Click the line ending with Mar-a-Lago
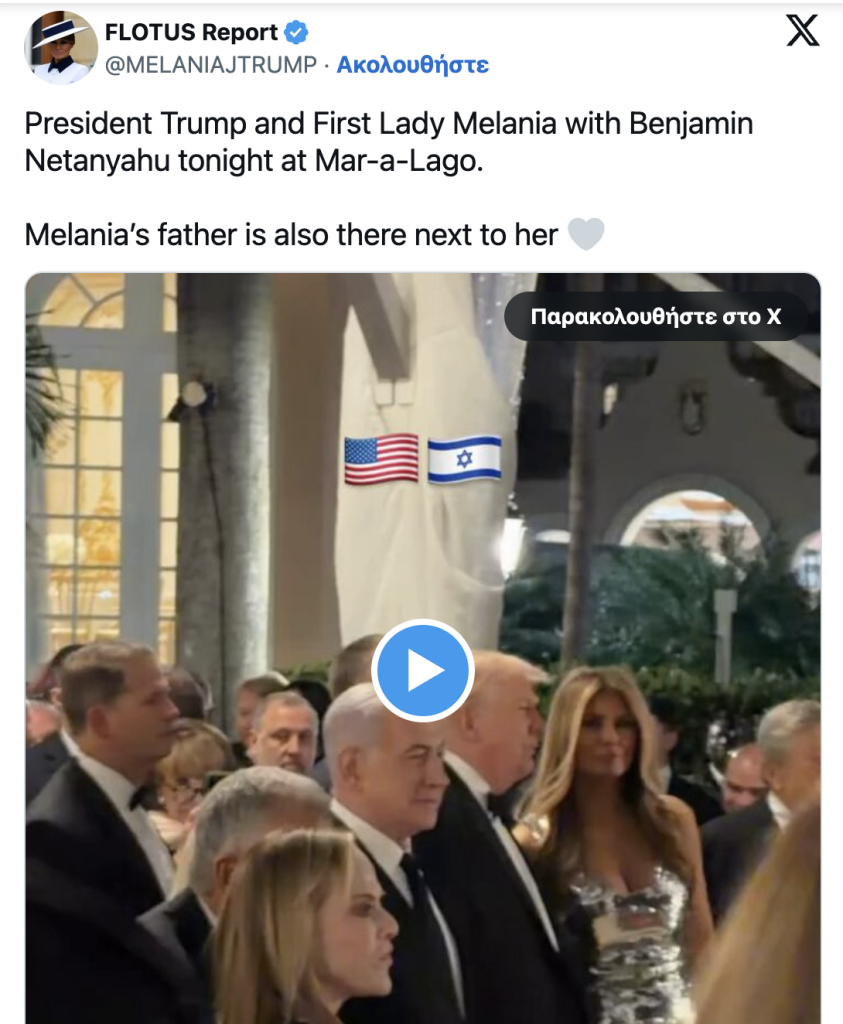Image resolution: width=843 pixels, height=1024 pixels. 253,161
